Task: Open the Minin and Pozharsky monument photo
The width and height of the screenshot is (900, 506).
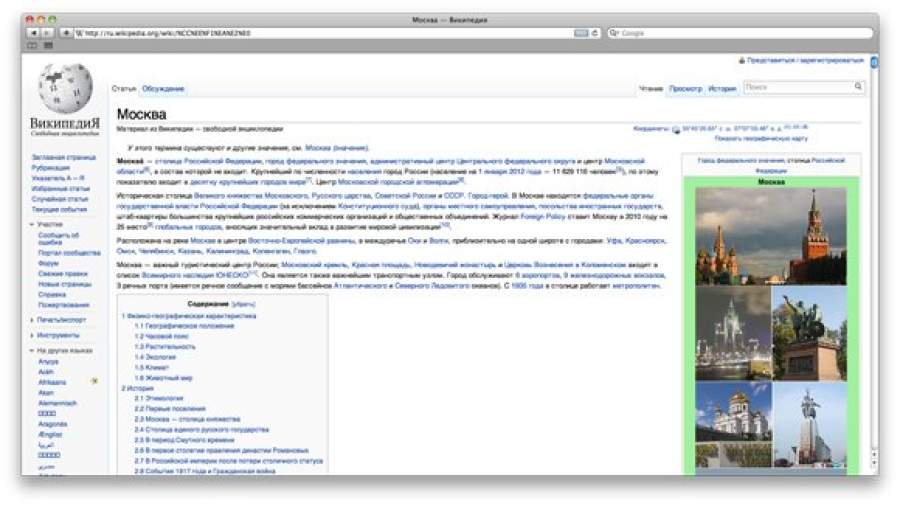Action: (x=809, y=333)
